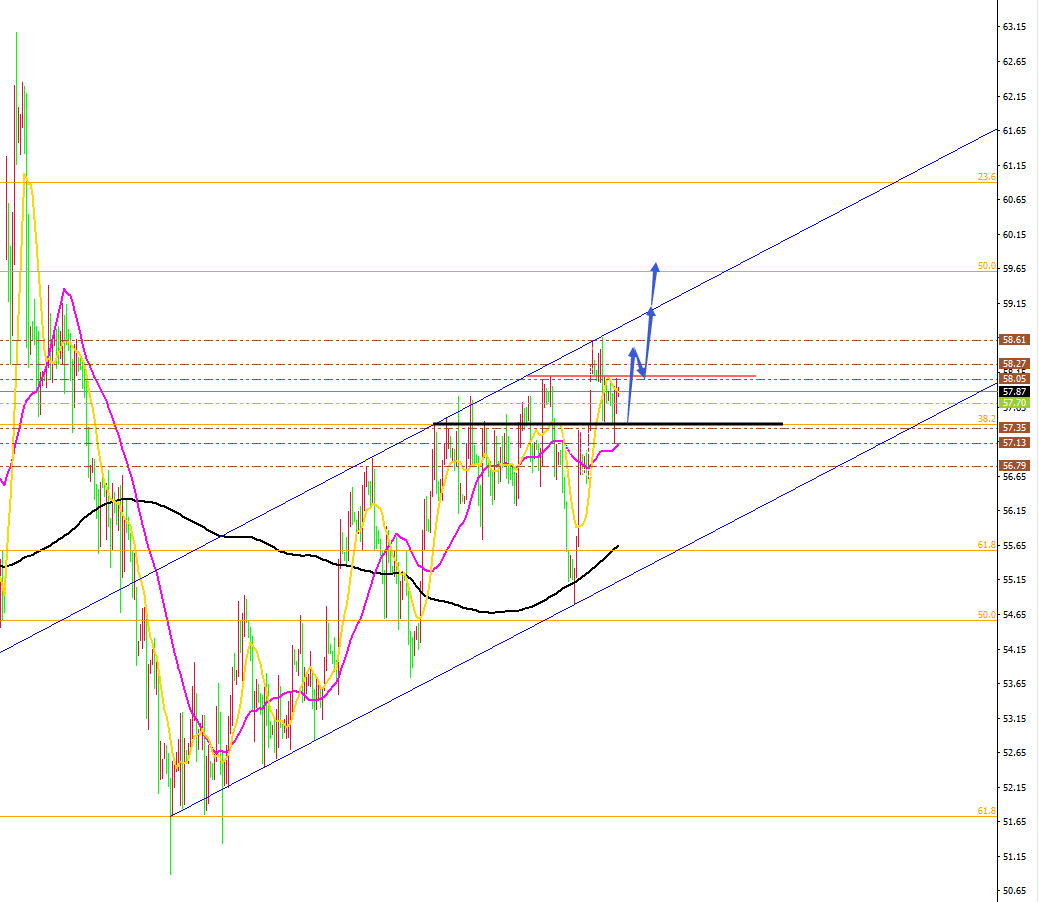Select the 23.6 Fibonacci level label
Image resolution: width=1039 pixels, height=902 pixels.
click(986, 177)
